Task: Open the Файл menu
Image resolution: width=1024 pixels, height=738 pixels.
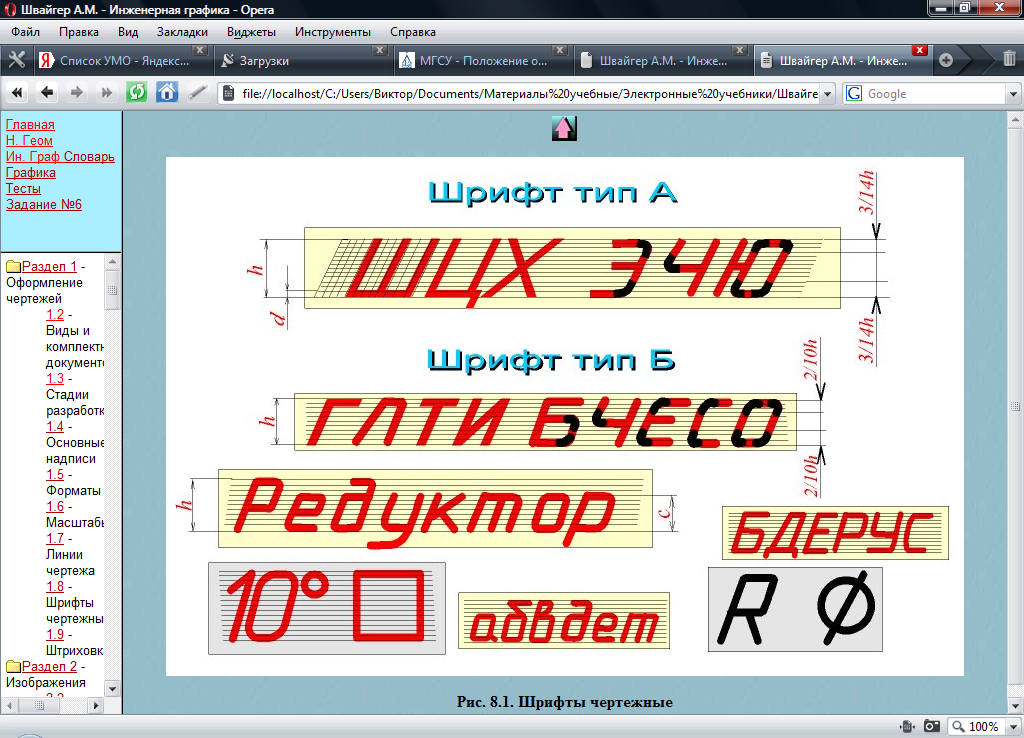Action: 25,32
